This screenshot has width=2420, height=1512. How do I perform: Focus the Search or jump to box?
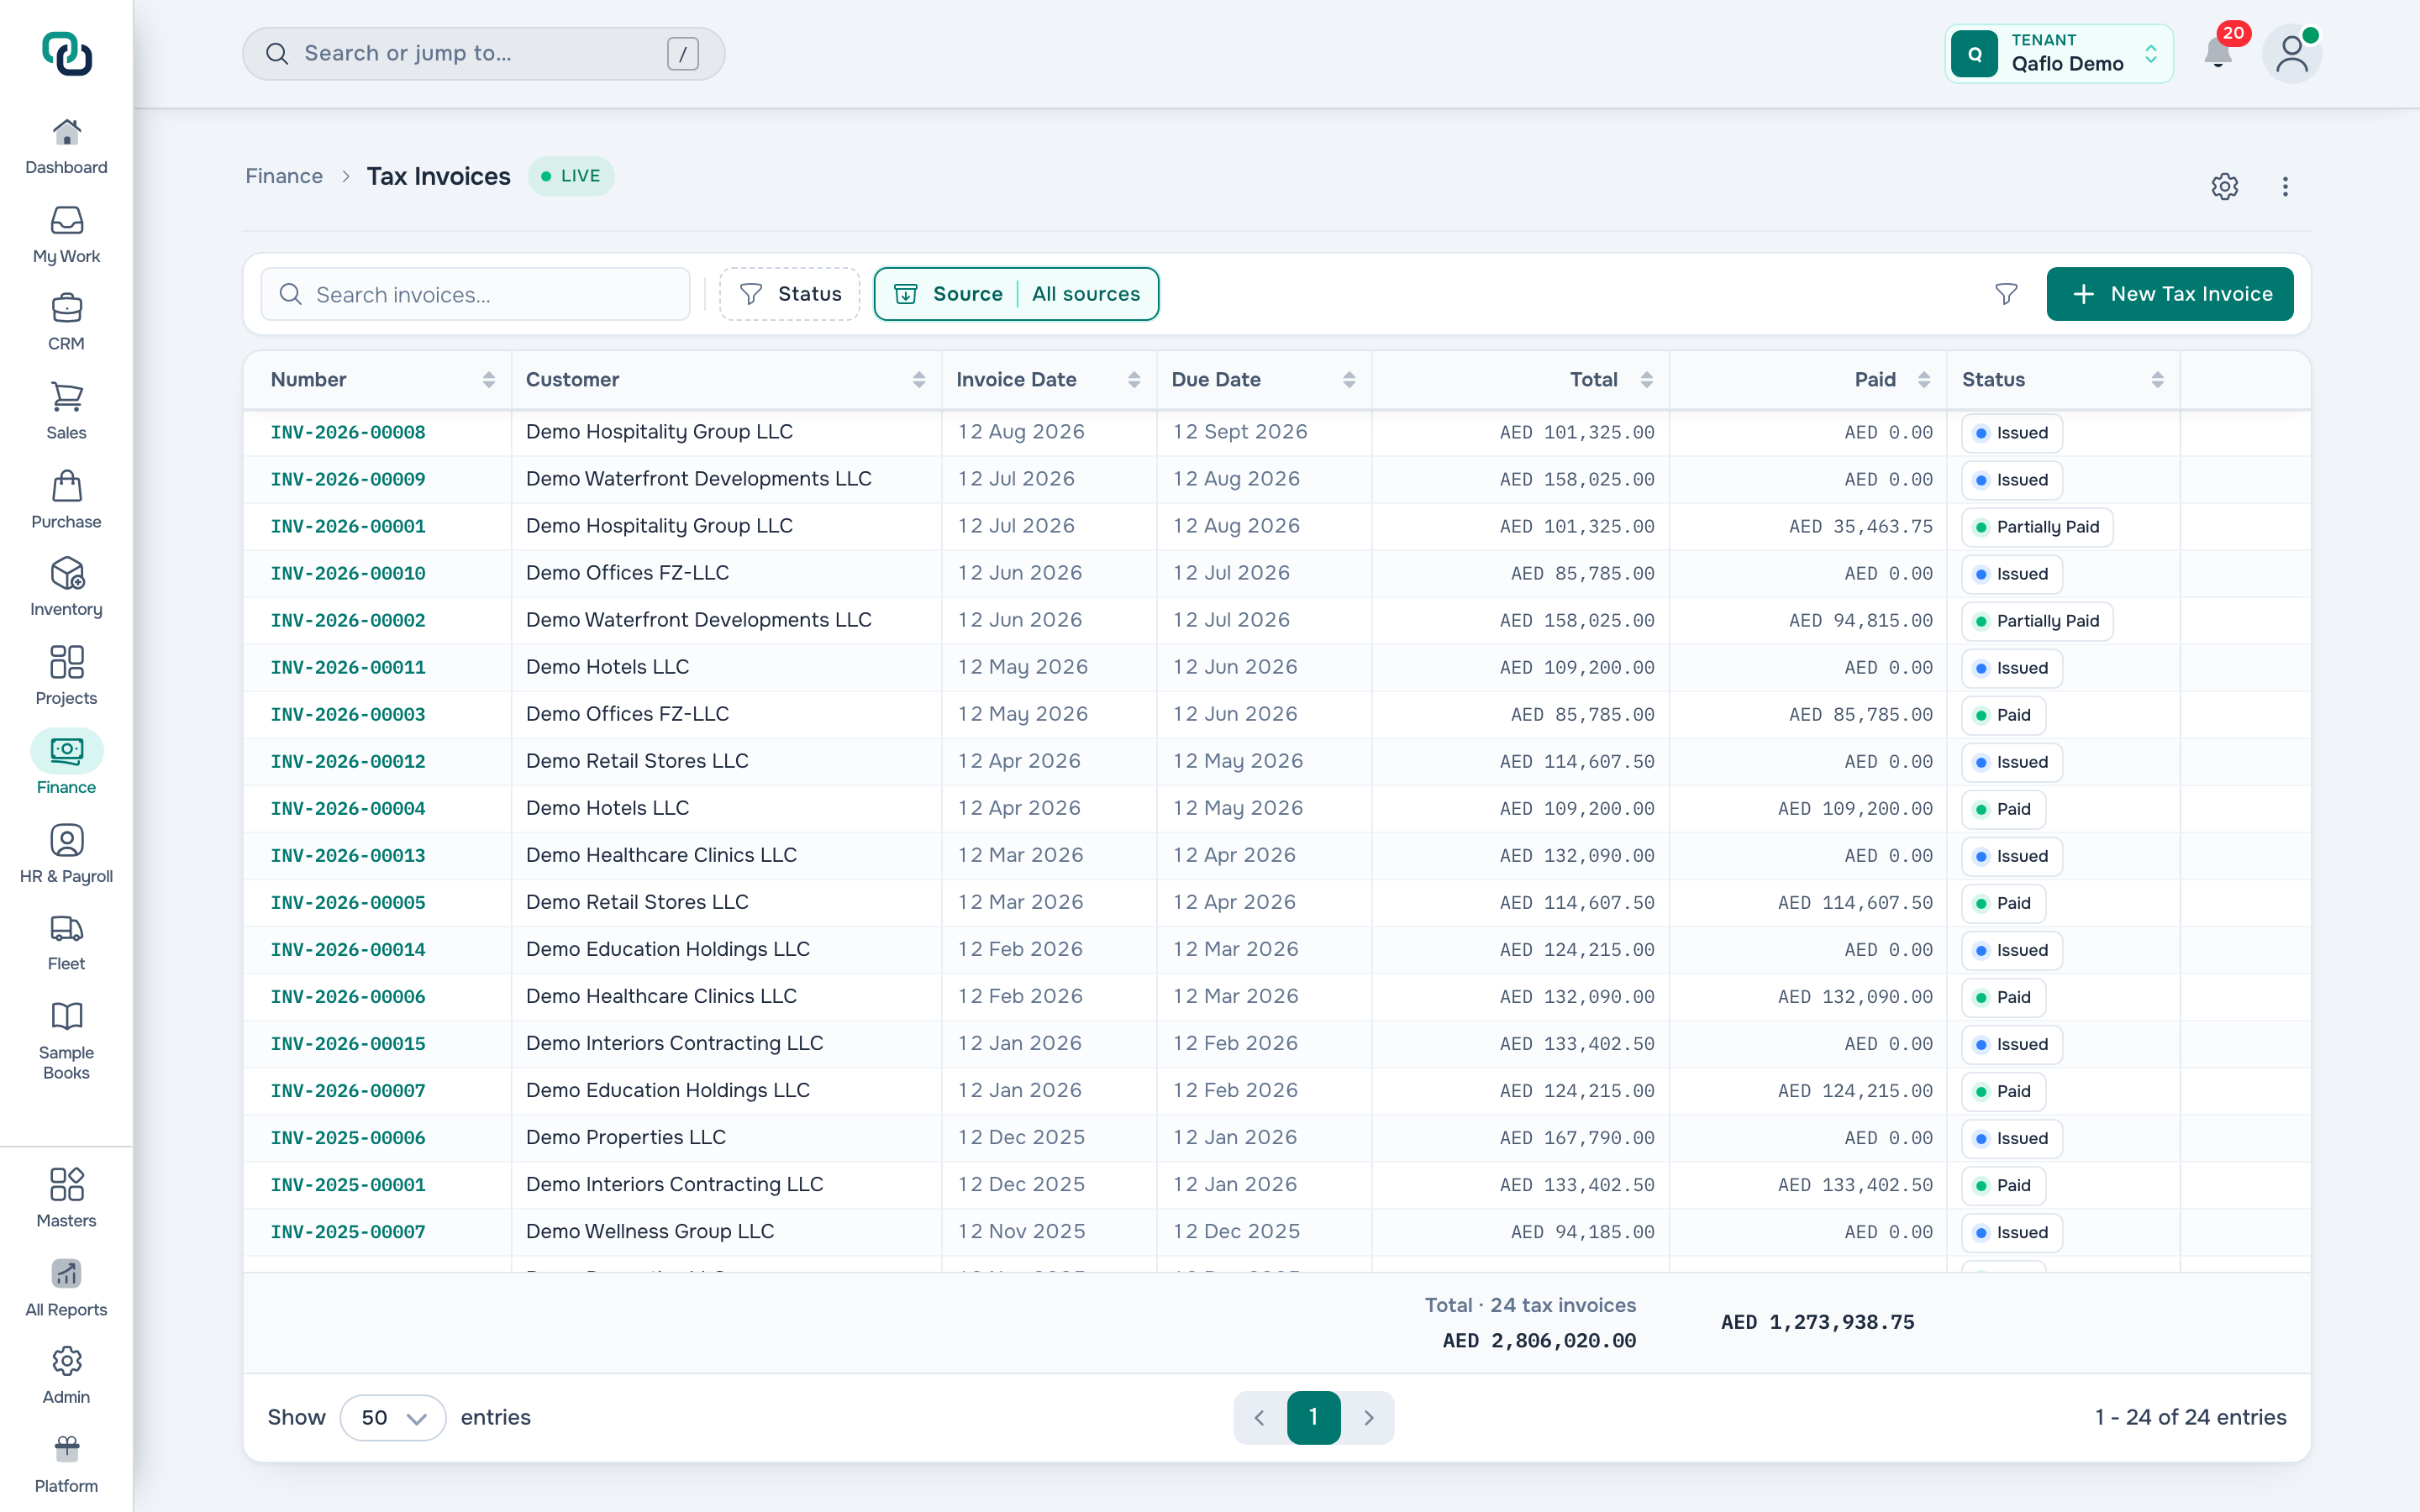(483, 54)
